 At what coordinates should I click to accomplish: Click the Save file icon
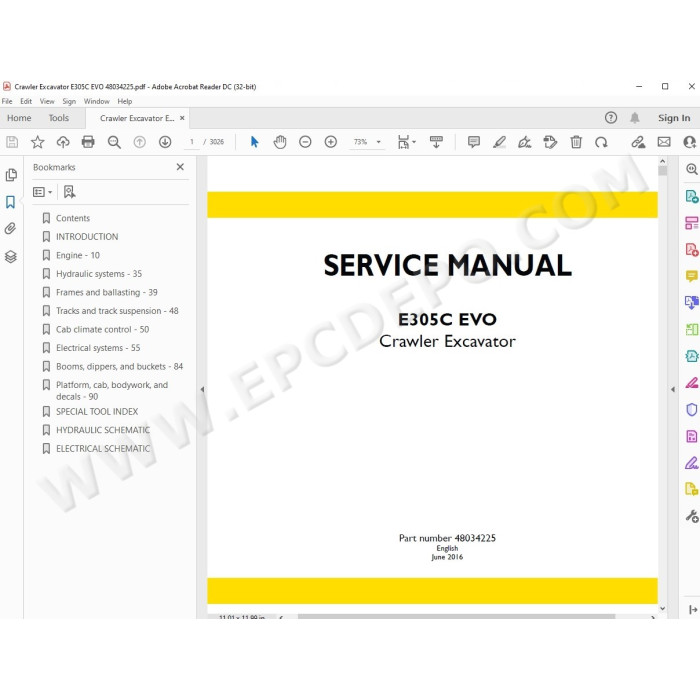[12, 142]
